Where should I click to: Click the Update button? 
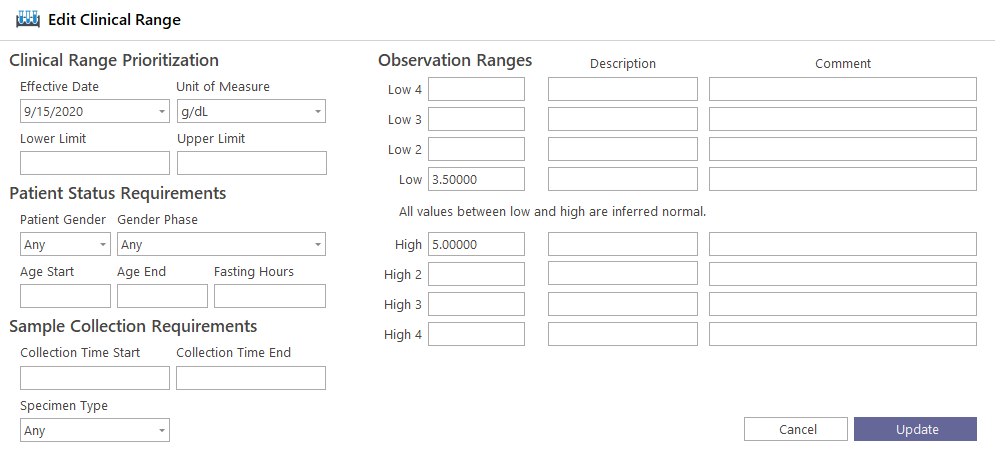[x=915, y=429]
